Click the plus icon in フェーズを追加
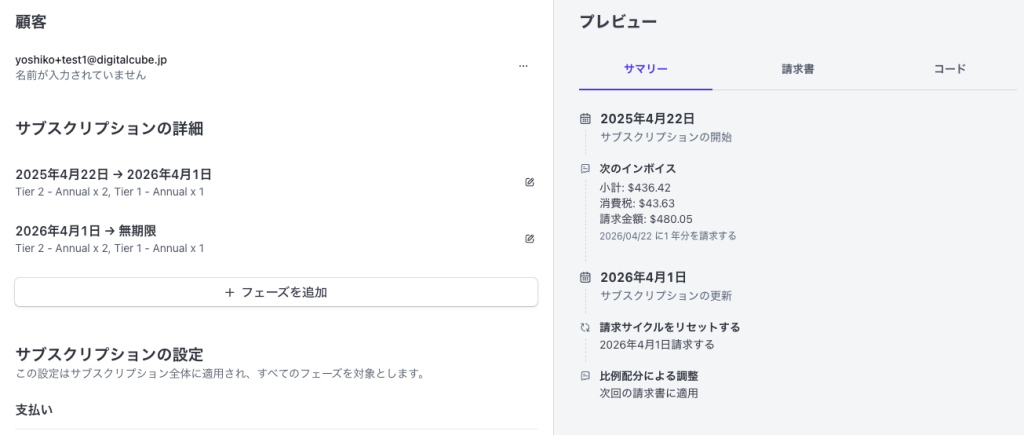Screen dimensions: 1024x435 click(x=229, y=293)
